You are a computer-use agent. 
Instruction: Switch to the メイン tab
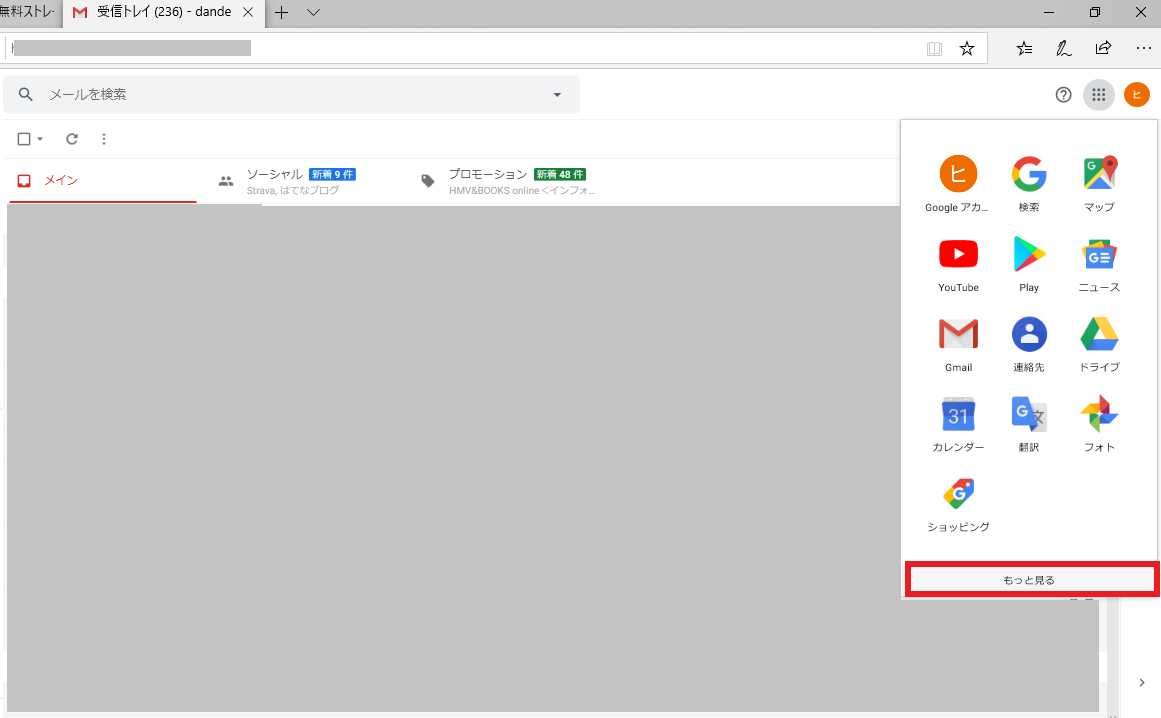point(102,181)
